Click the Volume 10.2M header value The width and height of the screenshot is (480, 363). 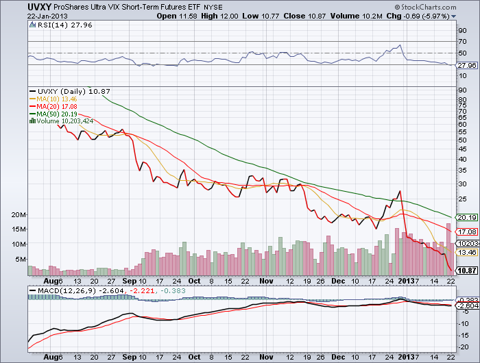tap(356, 16)
